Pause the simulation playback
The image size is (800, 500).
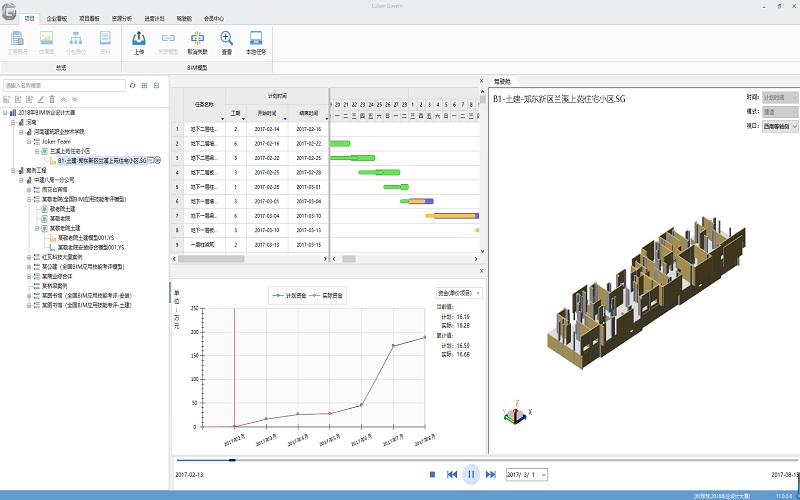click(x=471, y=474)
